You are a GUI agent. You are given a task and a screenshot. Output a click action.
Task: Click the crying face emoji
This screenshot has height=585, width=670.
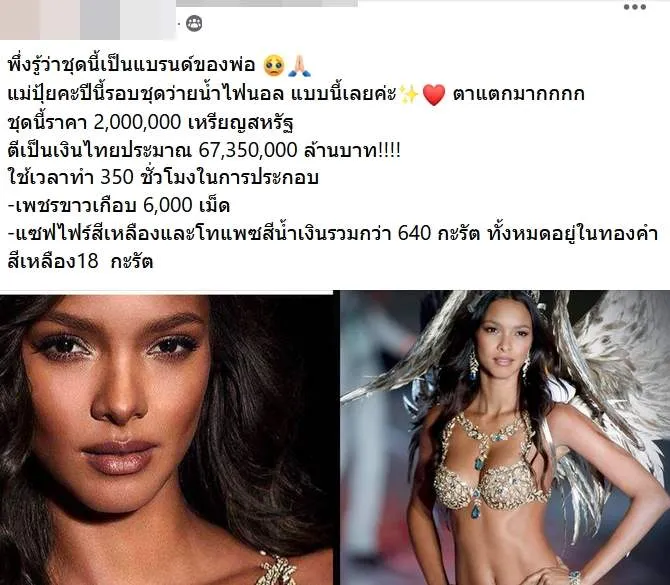[273, 65]
